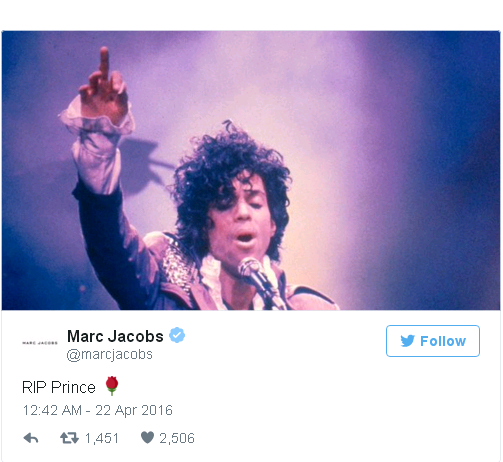The height and width of the screenshot is (462, 503).
Task: Click the word Follow in the button
Action: point(443,341)
